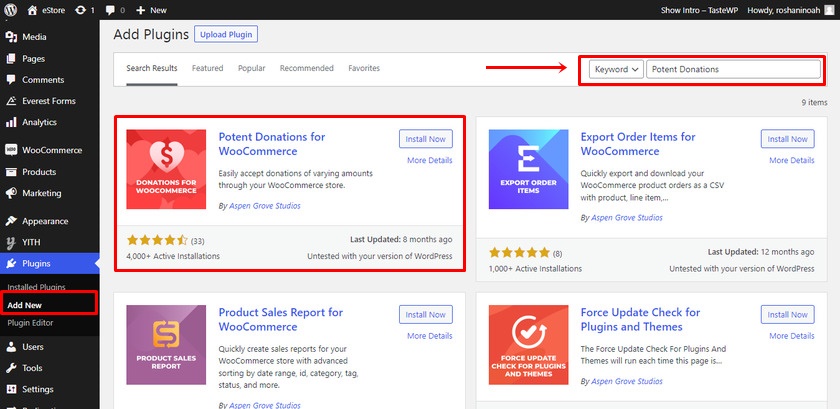Click the Analytics bar chart icon
The height and width of the screenshot is (409, 840).
click(x=11, y=122)
